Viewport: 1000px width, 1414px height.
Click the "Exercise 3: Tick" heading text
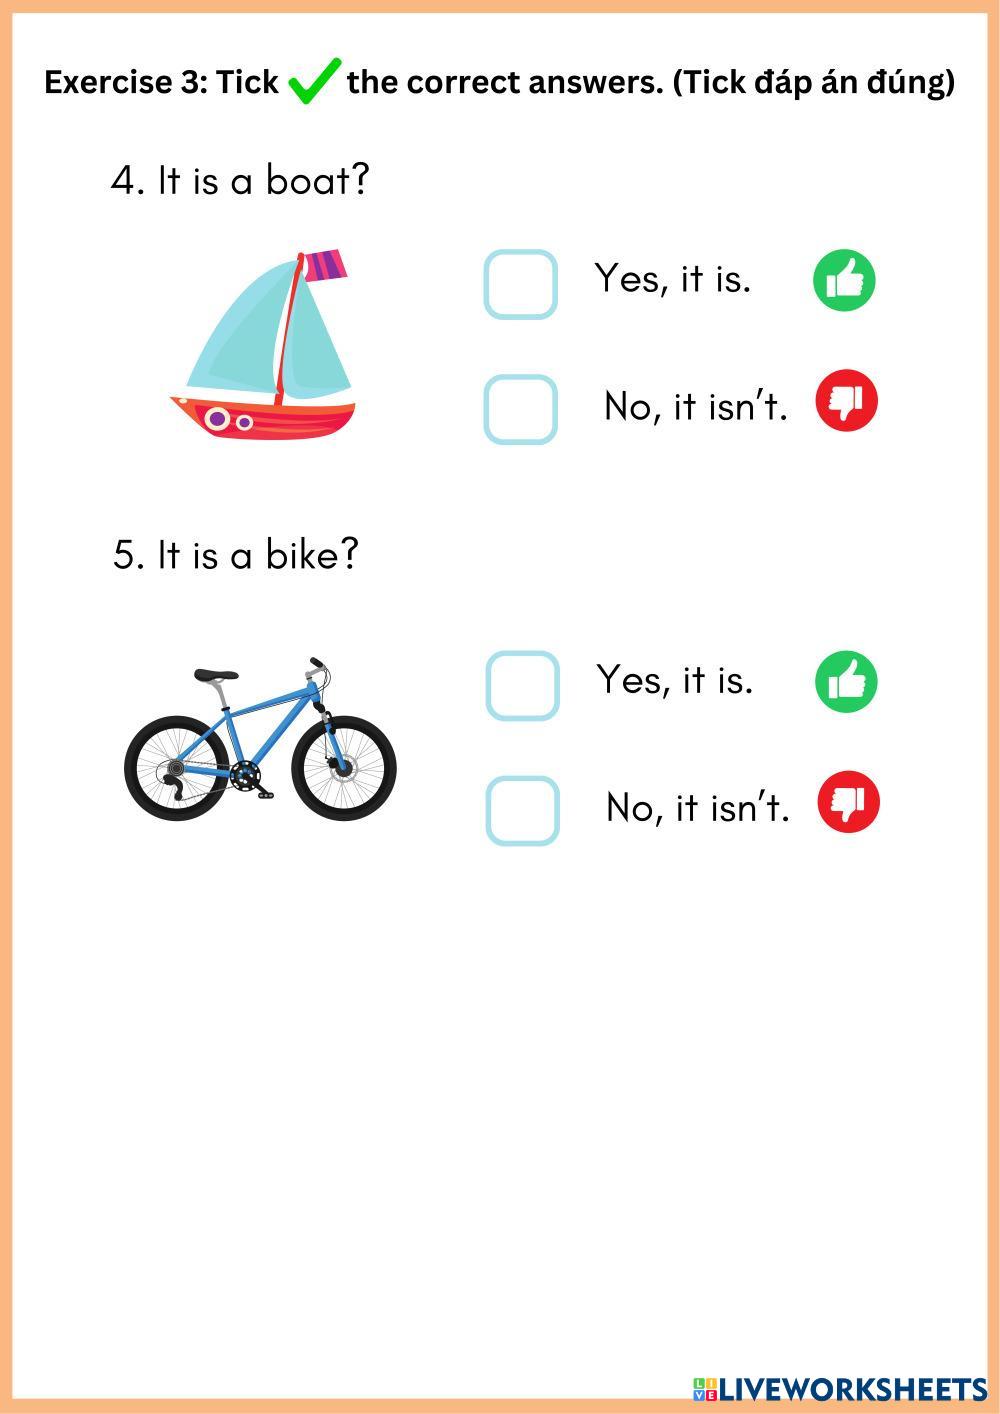tap(161, 82)
